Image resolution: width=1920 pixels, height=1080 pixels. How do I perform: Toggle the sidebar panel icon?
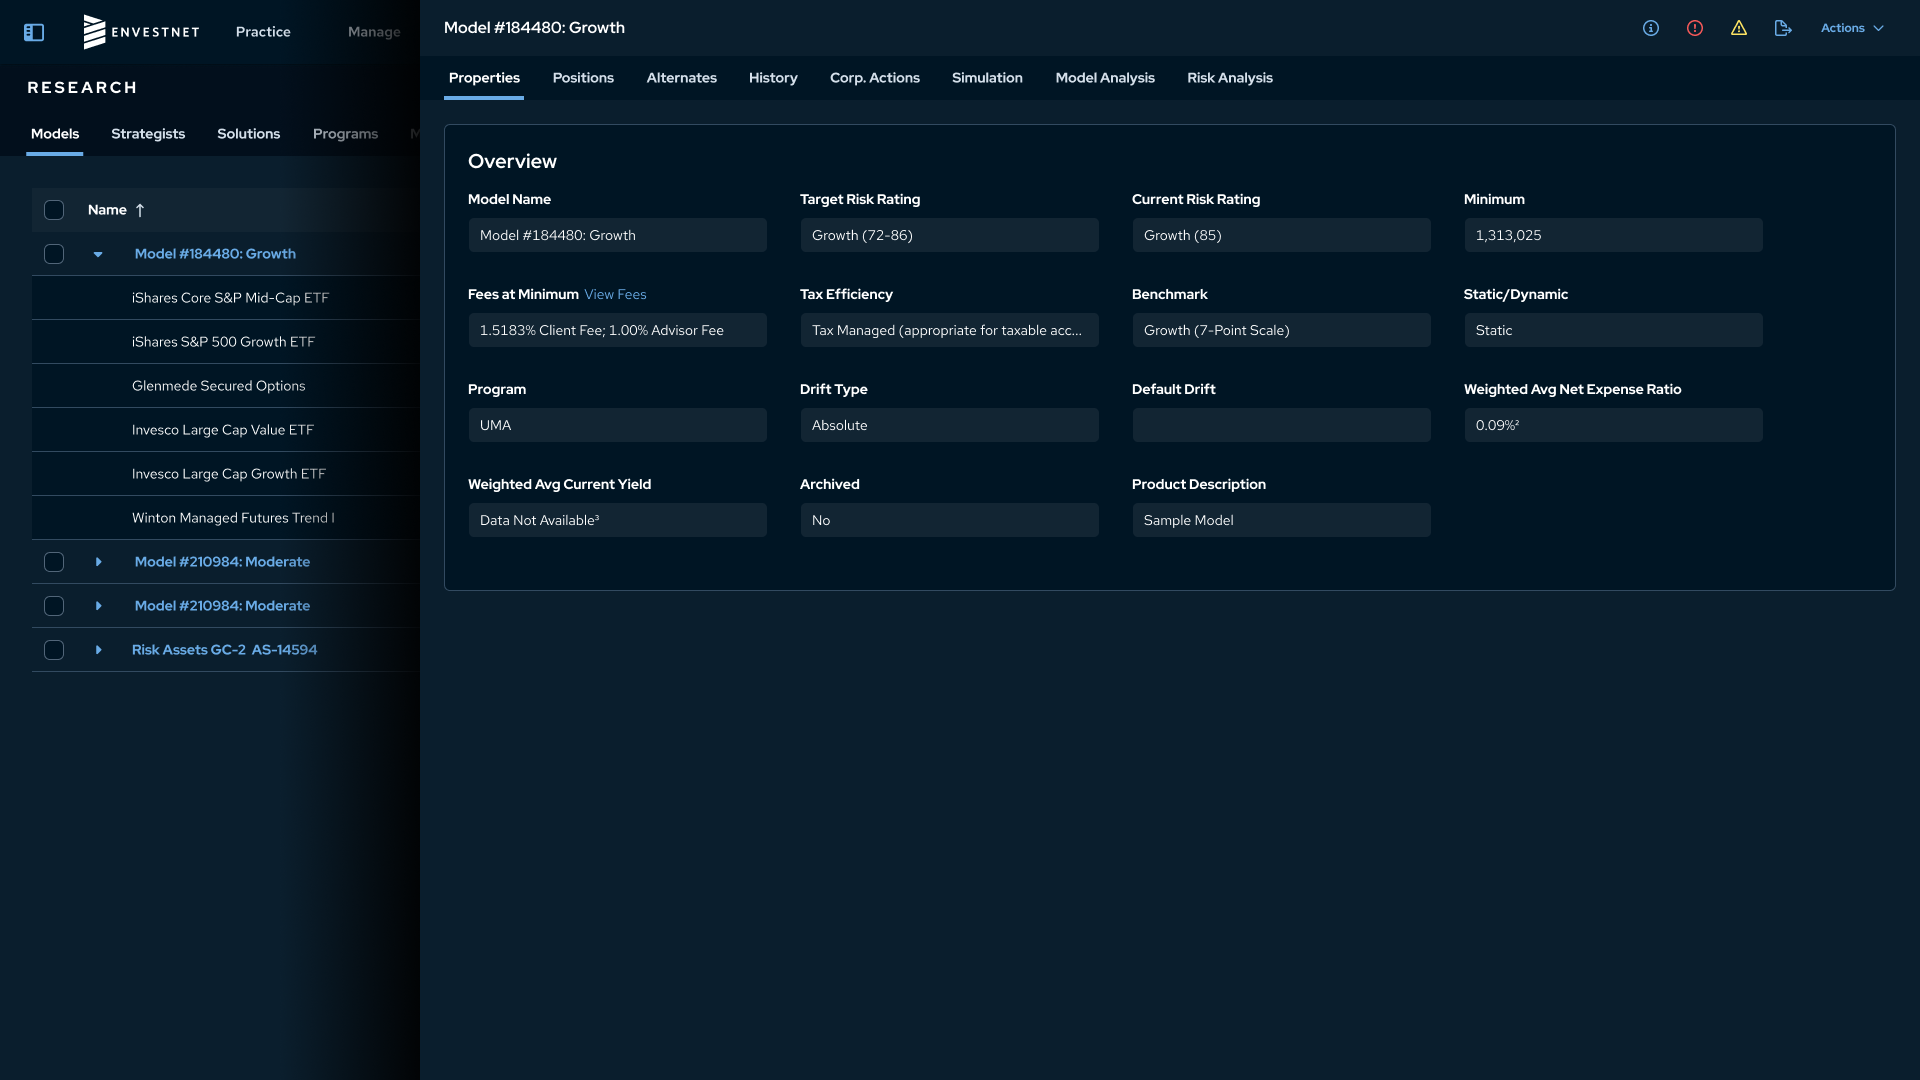tap(34, 32)
